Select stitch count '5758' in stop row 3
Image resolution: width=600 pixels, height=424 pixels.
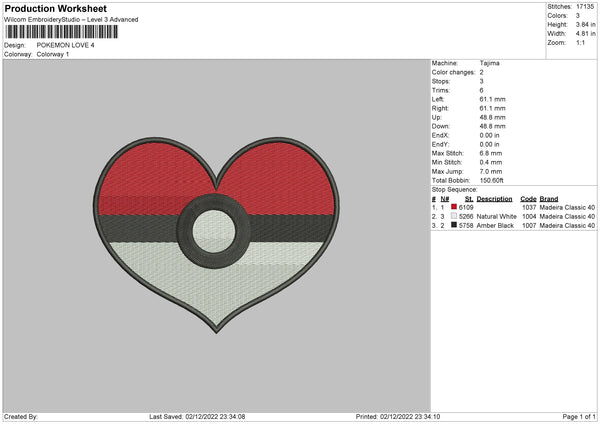point(466,226)
